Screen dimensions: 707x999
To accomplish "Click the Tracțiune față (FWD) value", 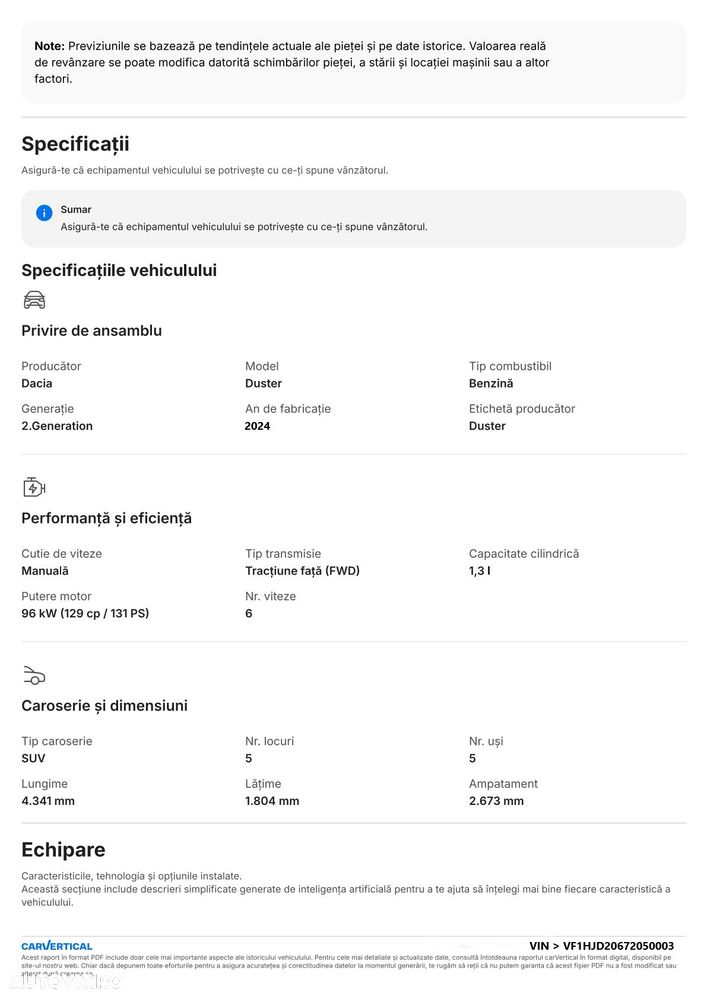I will click(302, 571).
